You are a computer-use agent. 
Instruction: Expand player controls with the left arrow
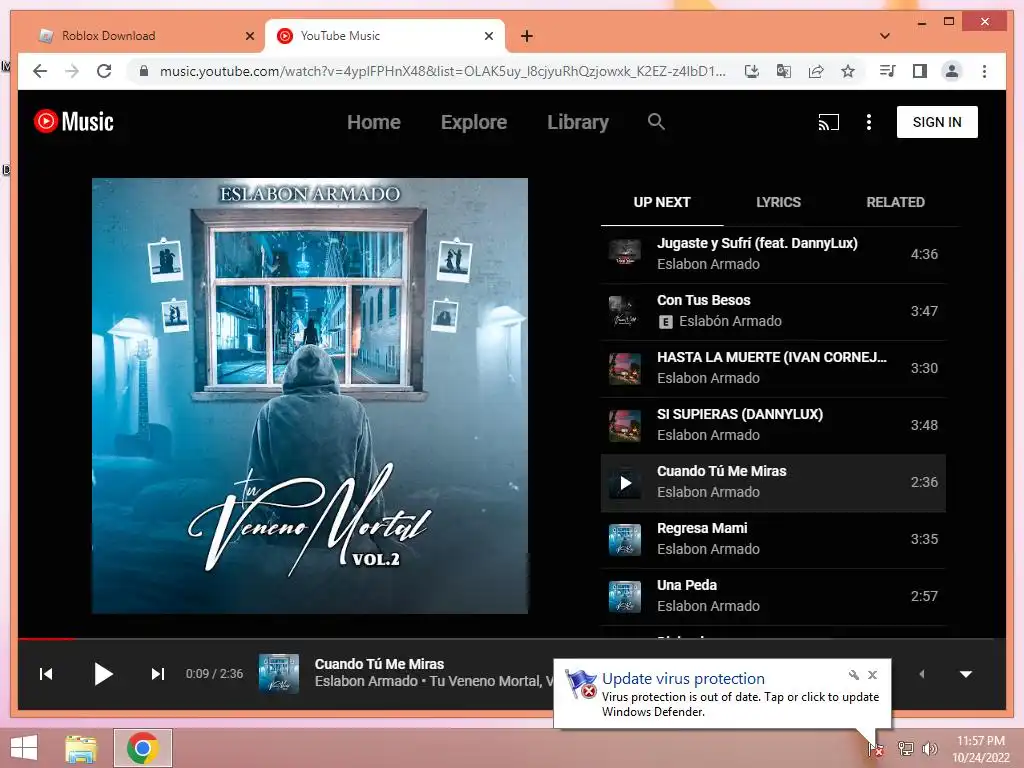click(x=921, y=674)
